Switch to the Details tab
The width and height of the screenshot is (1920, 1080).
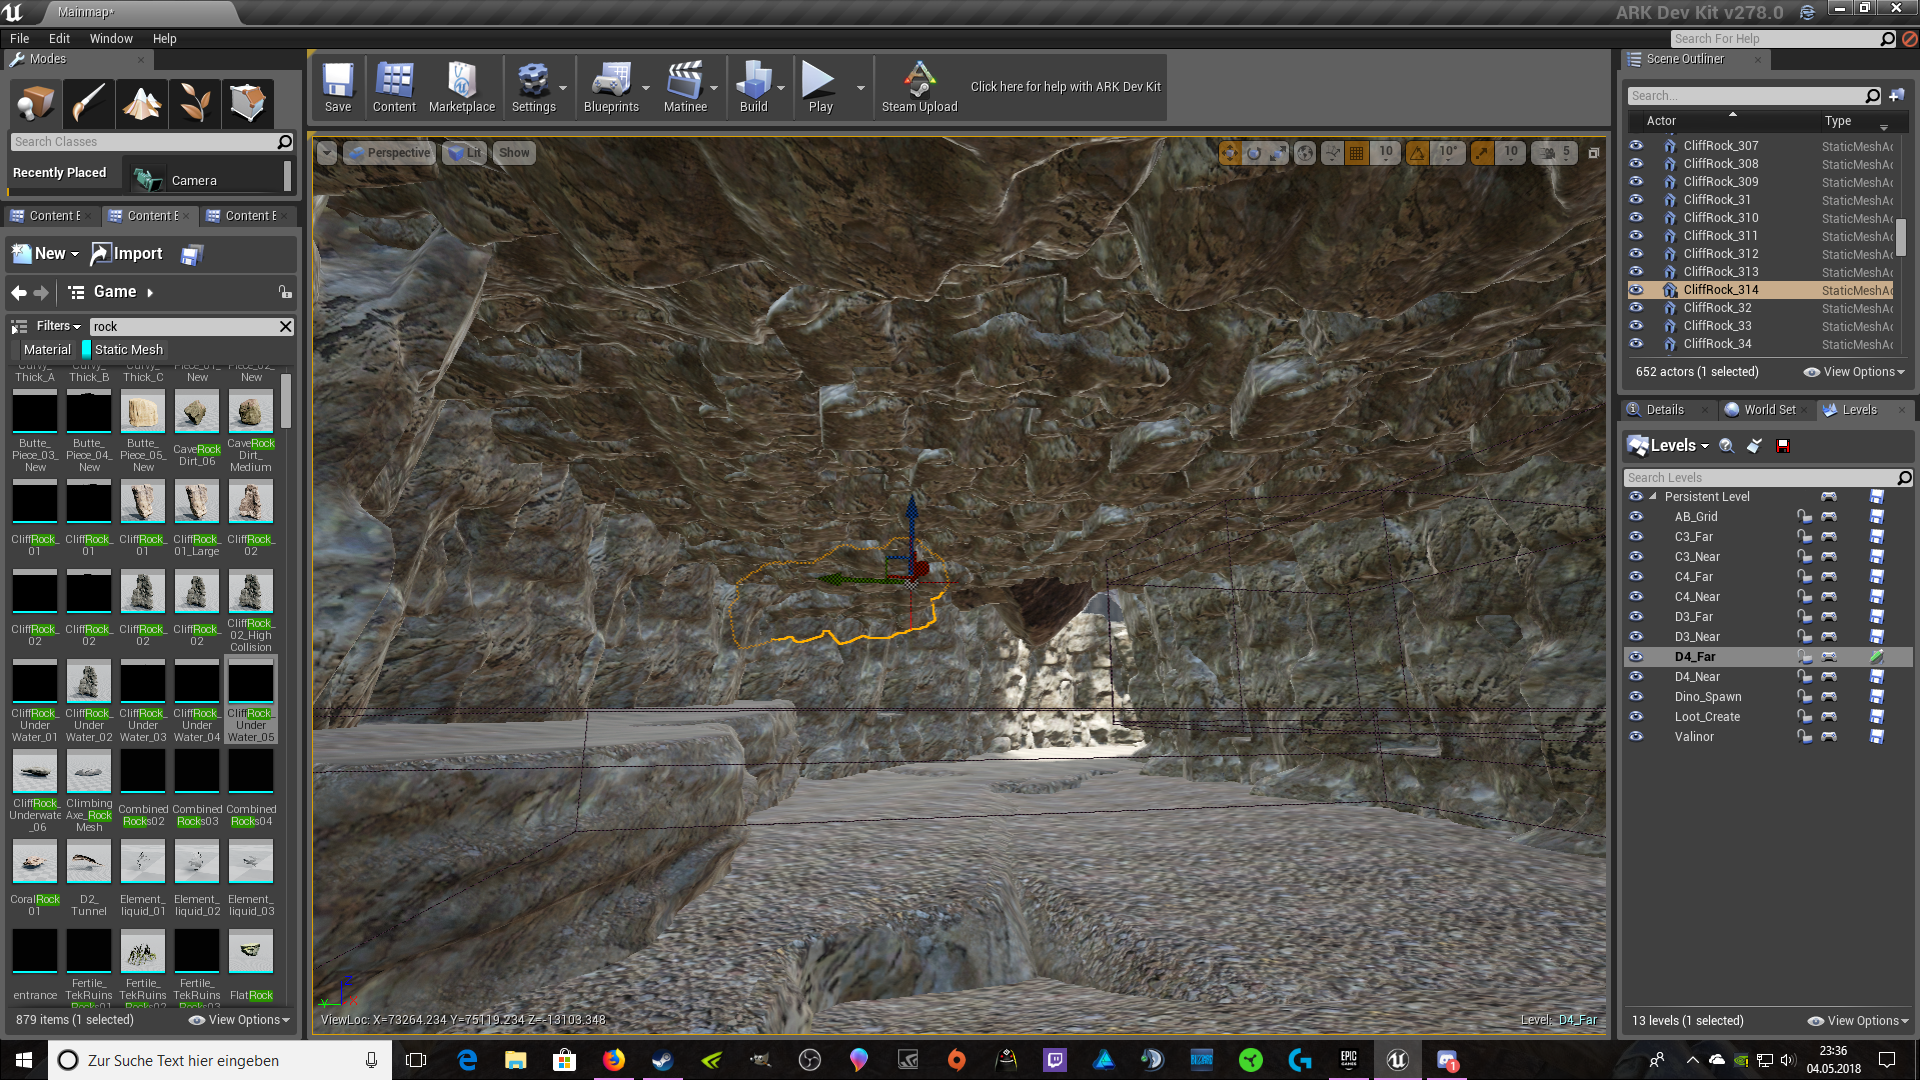(x=1665, y=410)
